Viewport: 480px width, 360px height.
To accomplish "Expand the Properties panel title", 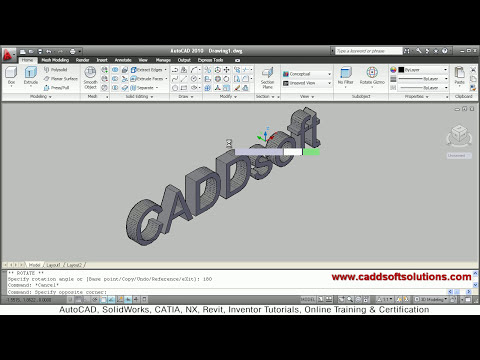I will point(417,97).
